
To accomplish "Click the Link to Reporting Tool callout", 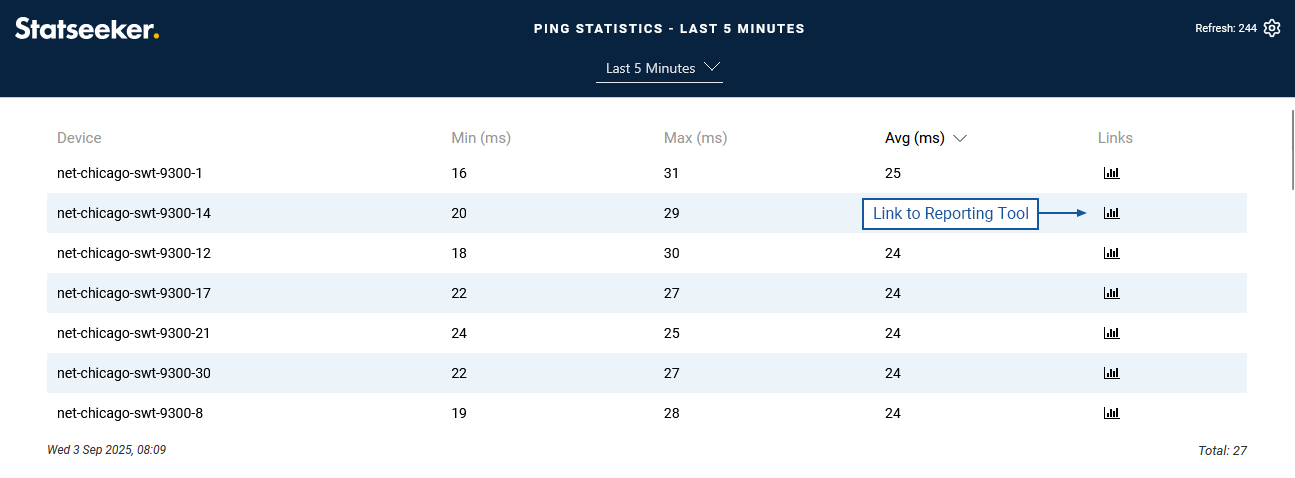I will click(950, 214).
